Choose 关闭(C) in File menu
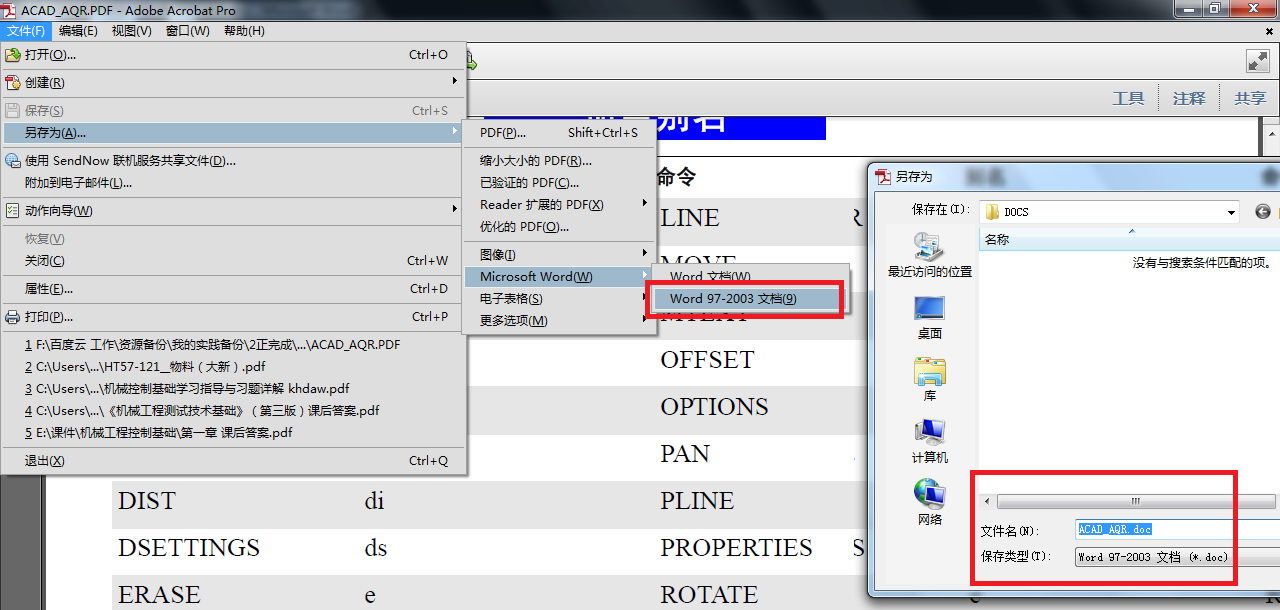 coord(234,261)
